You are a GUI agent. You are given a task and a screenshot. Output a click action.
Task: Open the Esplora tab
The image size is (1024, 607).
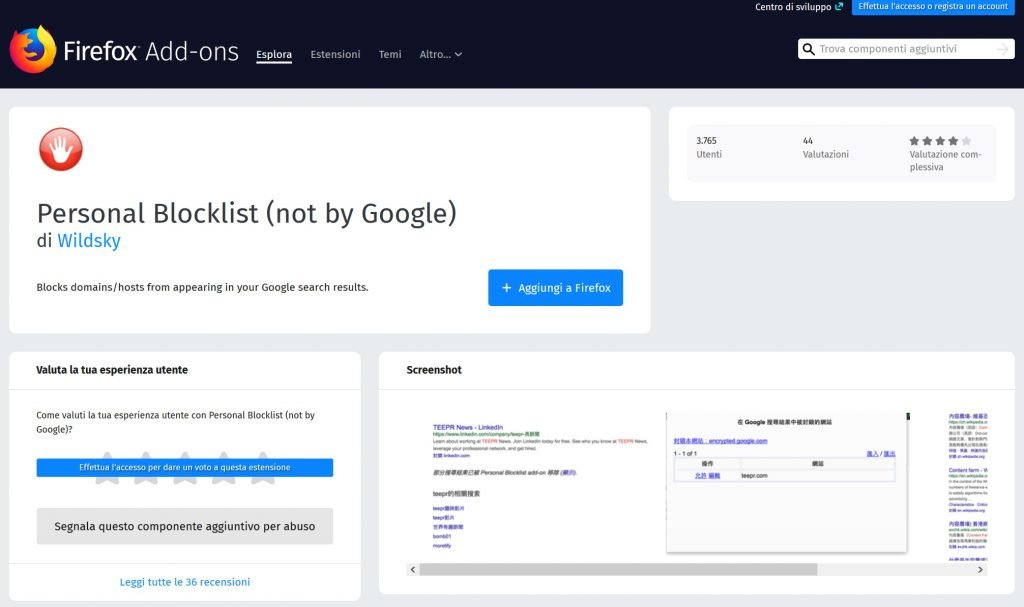pos(274,54)
